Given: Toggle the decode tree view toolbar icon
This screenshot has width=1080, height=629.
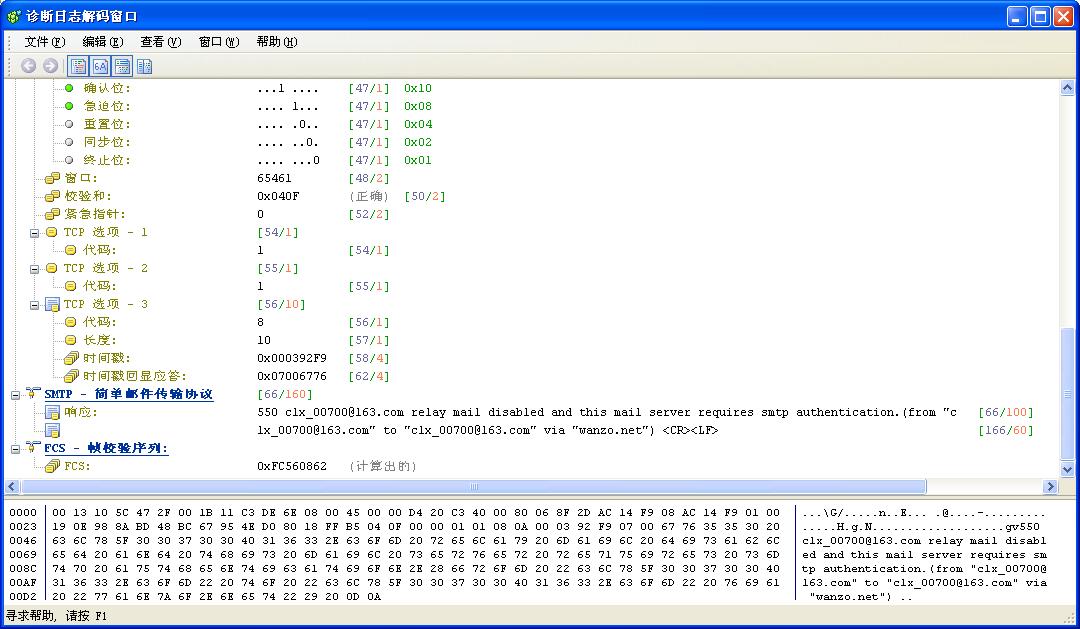Looking at the screenshot, I should coord(78,66).
